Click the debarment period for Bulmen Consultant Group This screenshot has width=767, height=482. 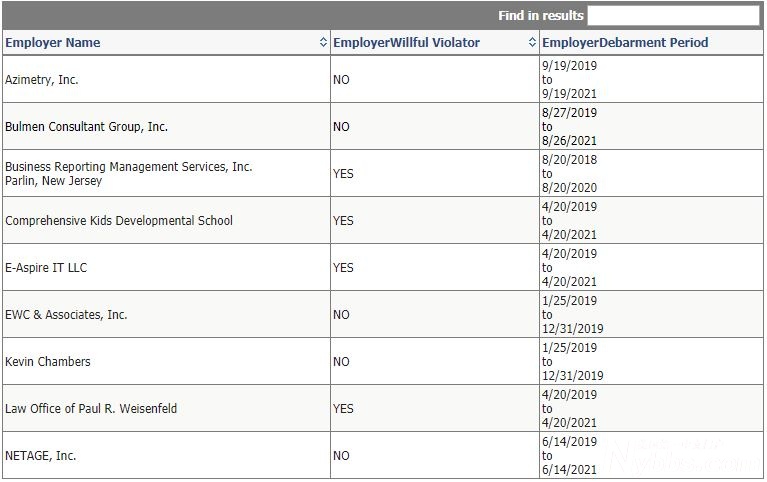(569, 127)
